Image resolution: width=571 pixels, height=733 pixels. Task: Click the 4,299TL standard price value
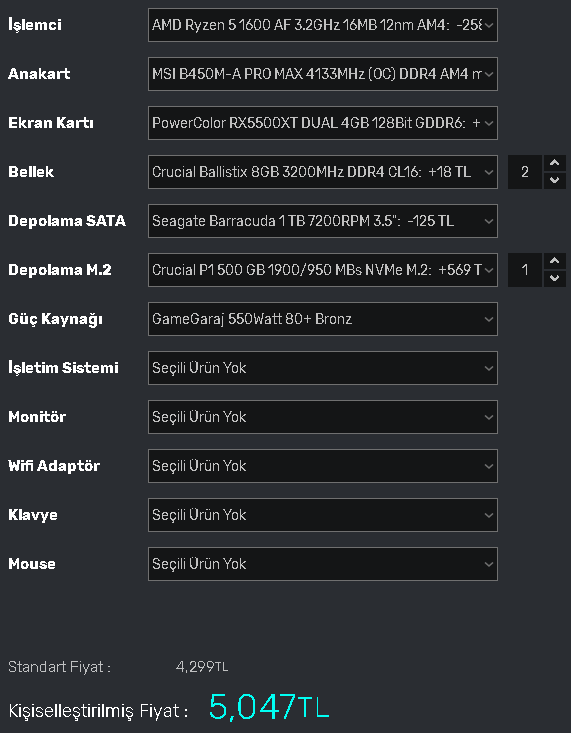click(202, 667)
